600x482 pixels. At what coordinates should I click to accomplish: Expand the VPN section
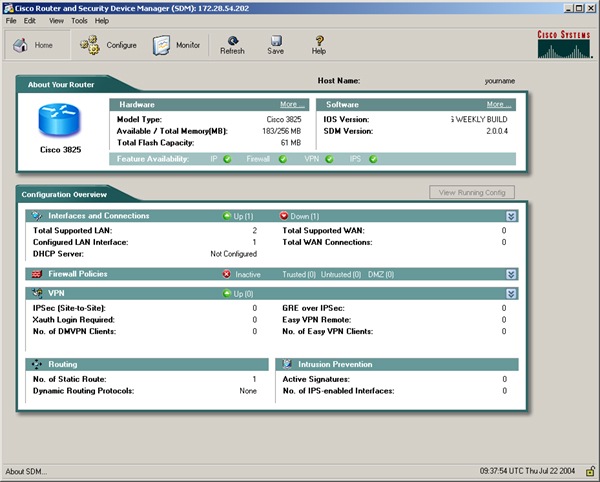point(511,294)
